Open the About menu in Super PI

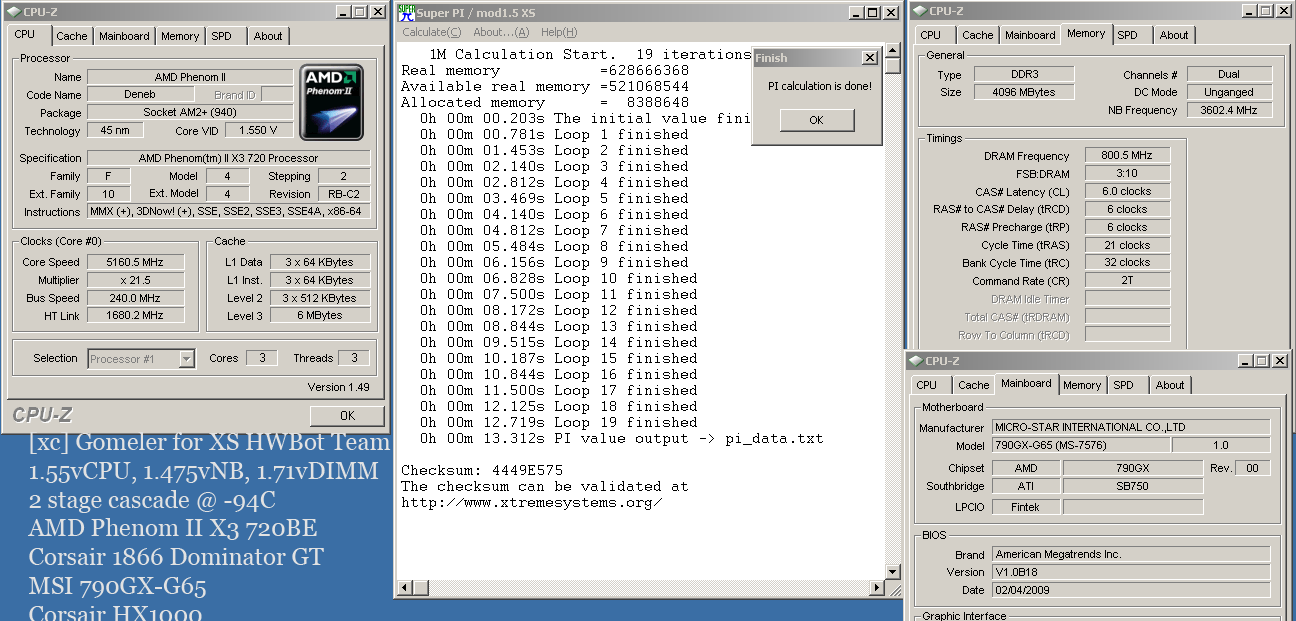(x=501, y=32)
